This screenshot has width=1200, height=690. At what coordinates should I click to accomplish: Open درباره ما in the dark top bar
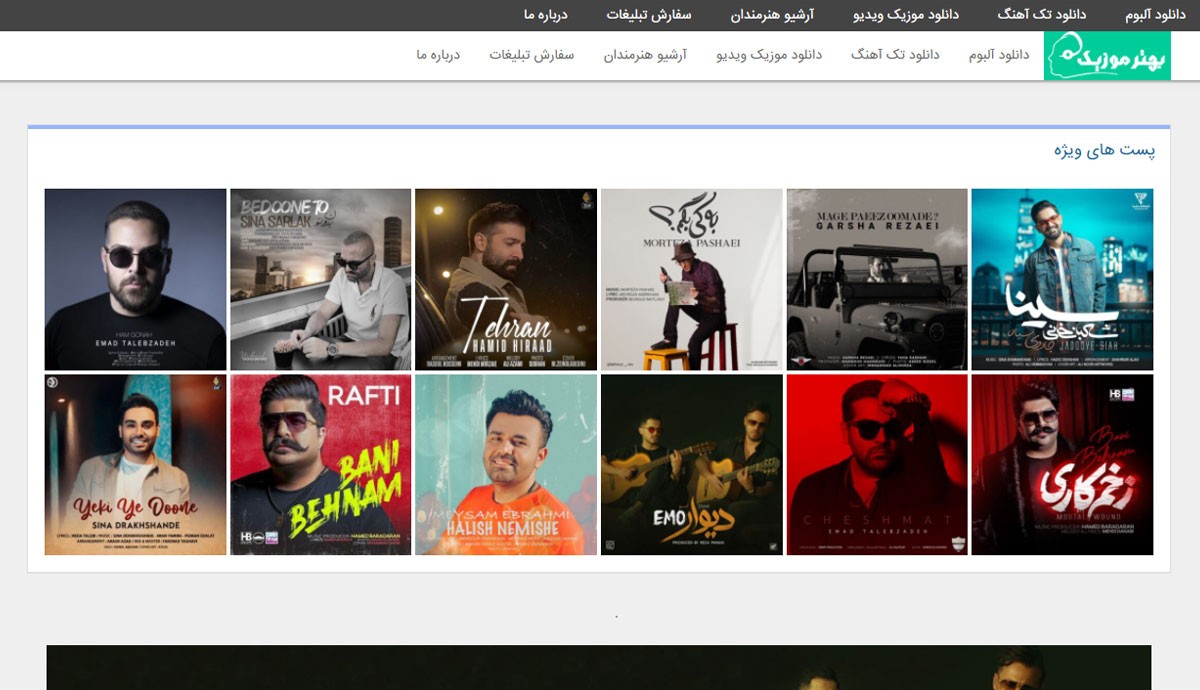click(x=545, y=15)
